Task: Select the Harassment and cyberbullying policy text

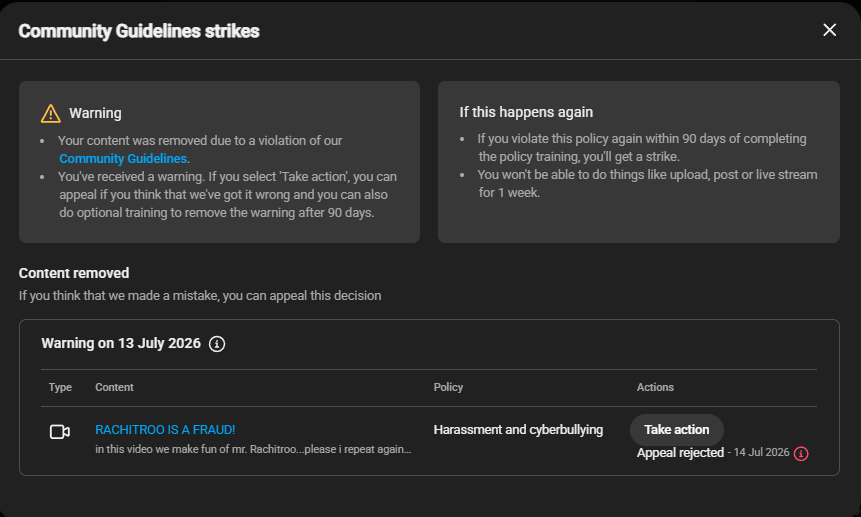Action: 518,430
